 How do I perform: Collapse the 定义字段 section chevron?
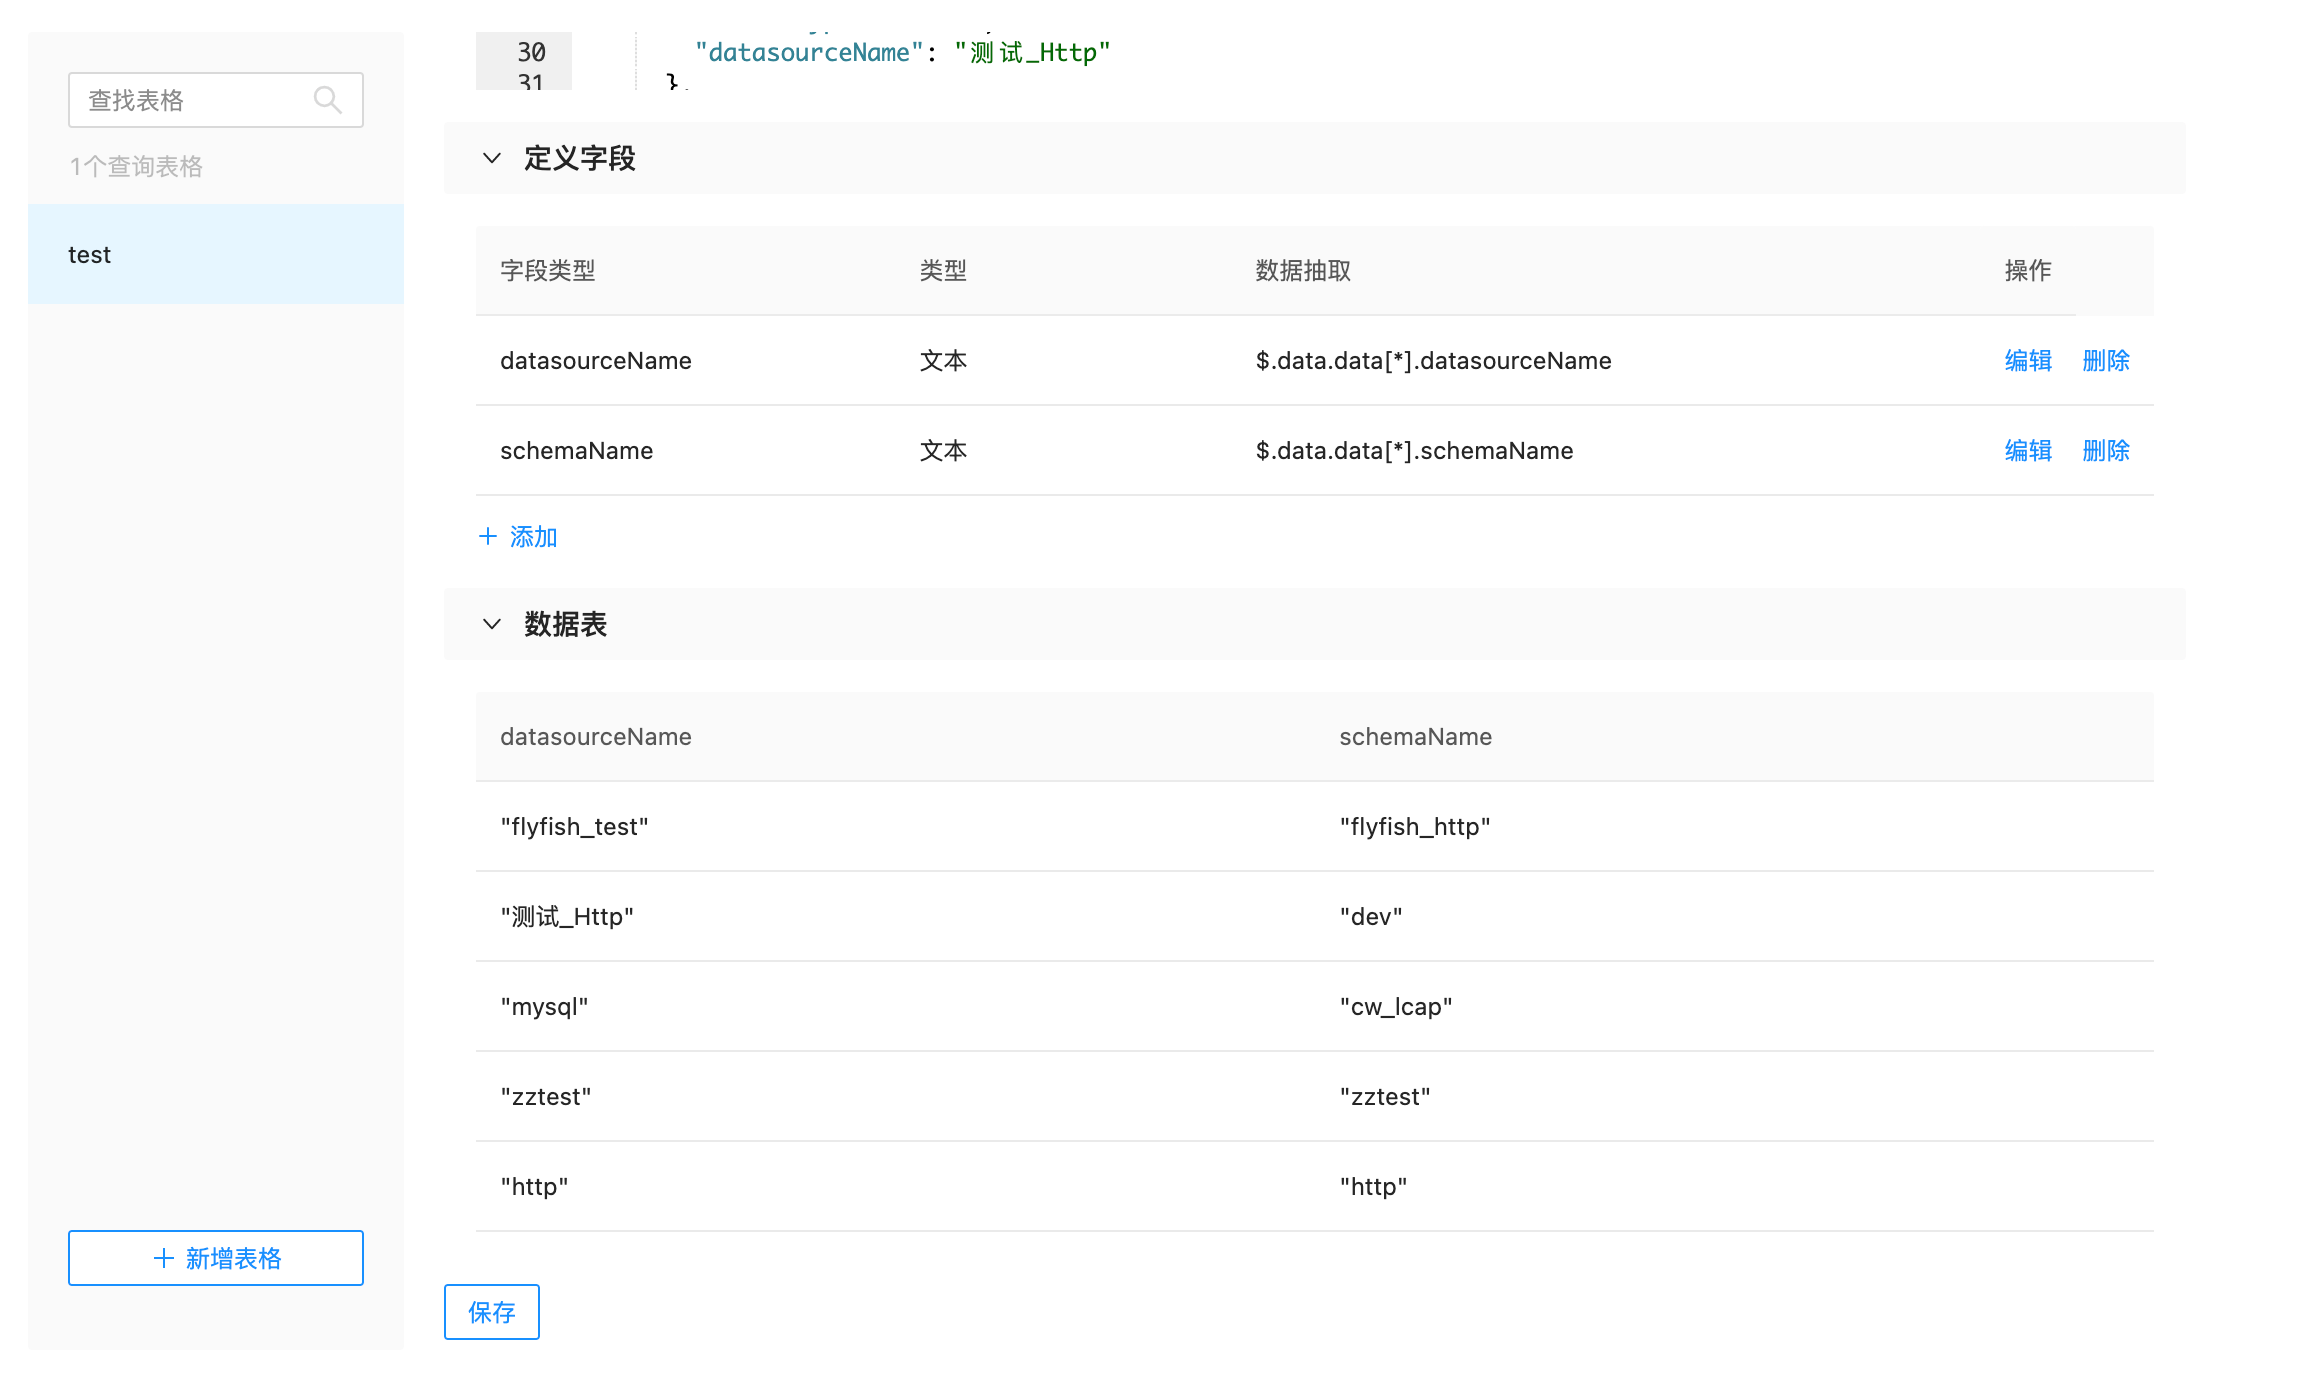(491, 158)
